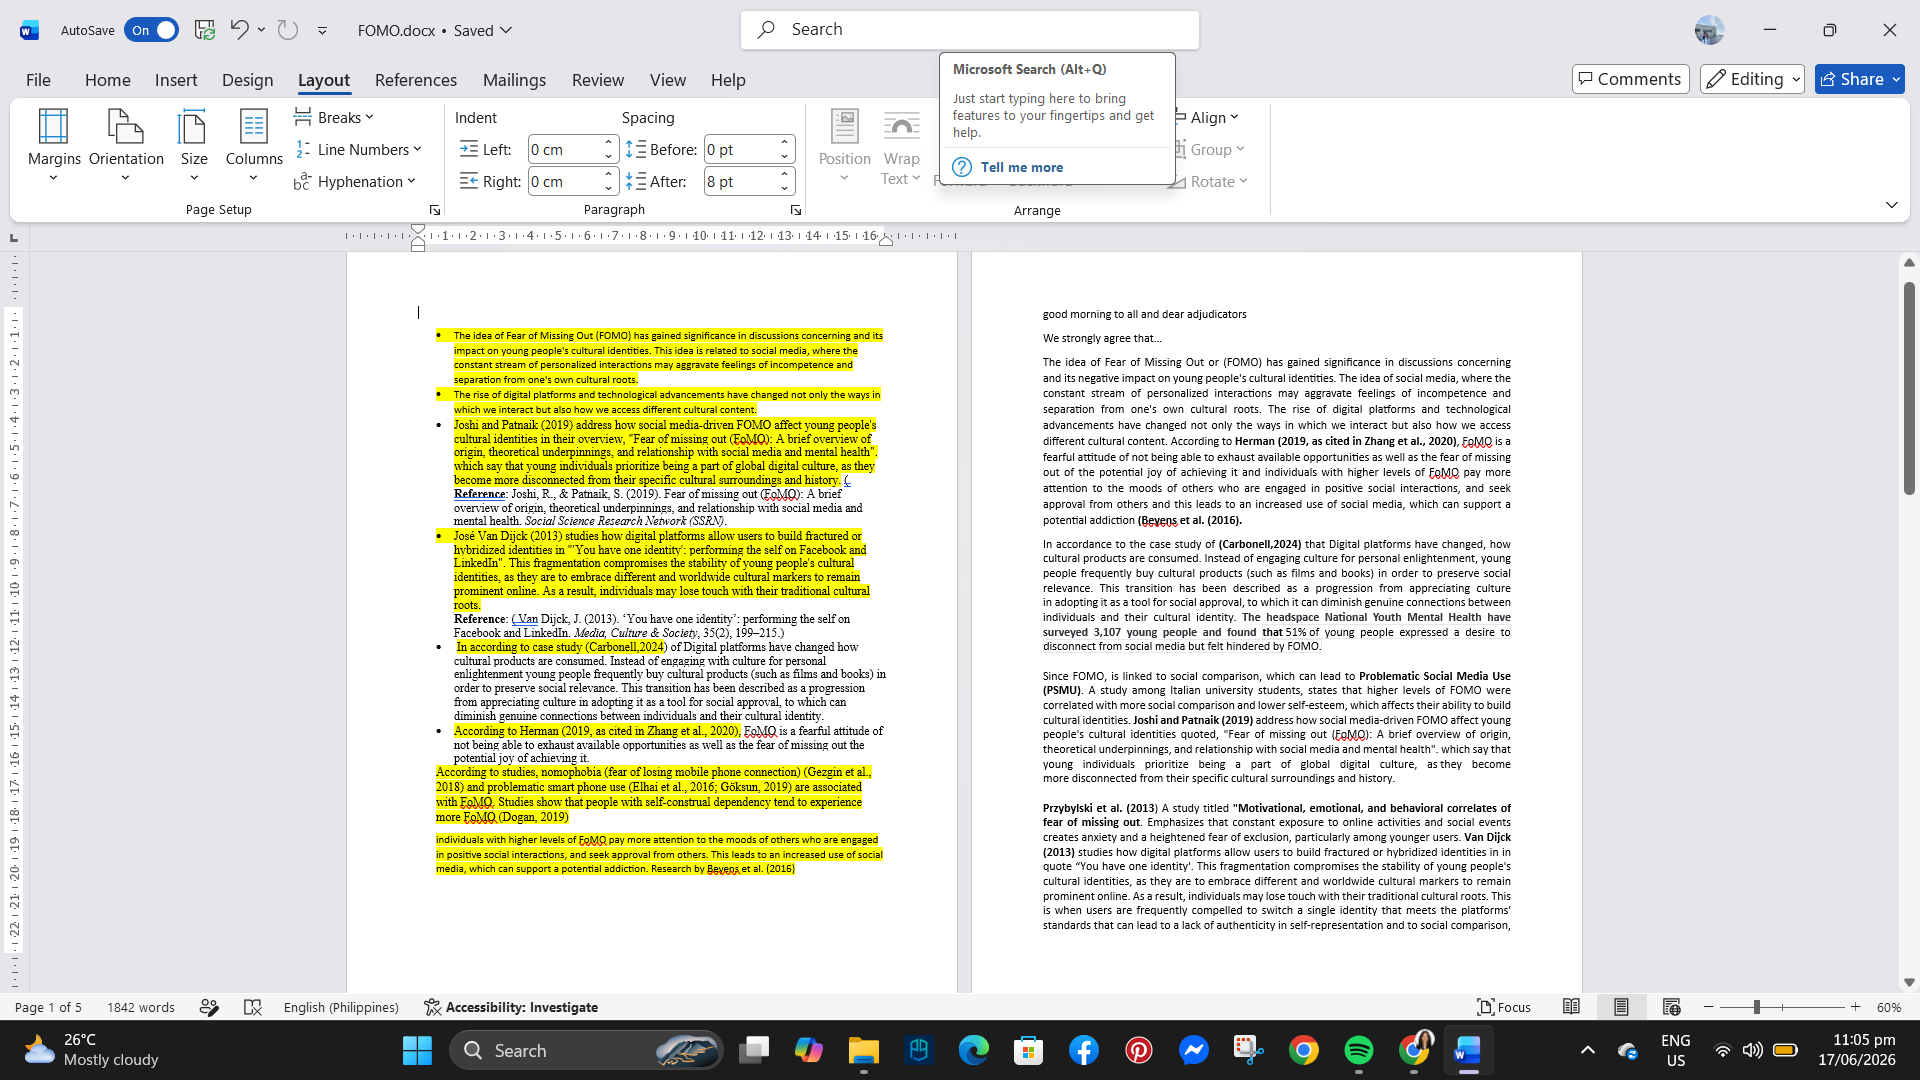Open Customize Quick Access Toolbar dropdown
This screenshot has height=1080, width=1920.
pos(322,30)
